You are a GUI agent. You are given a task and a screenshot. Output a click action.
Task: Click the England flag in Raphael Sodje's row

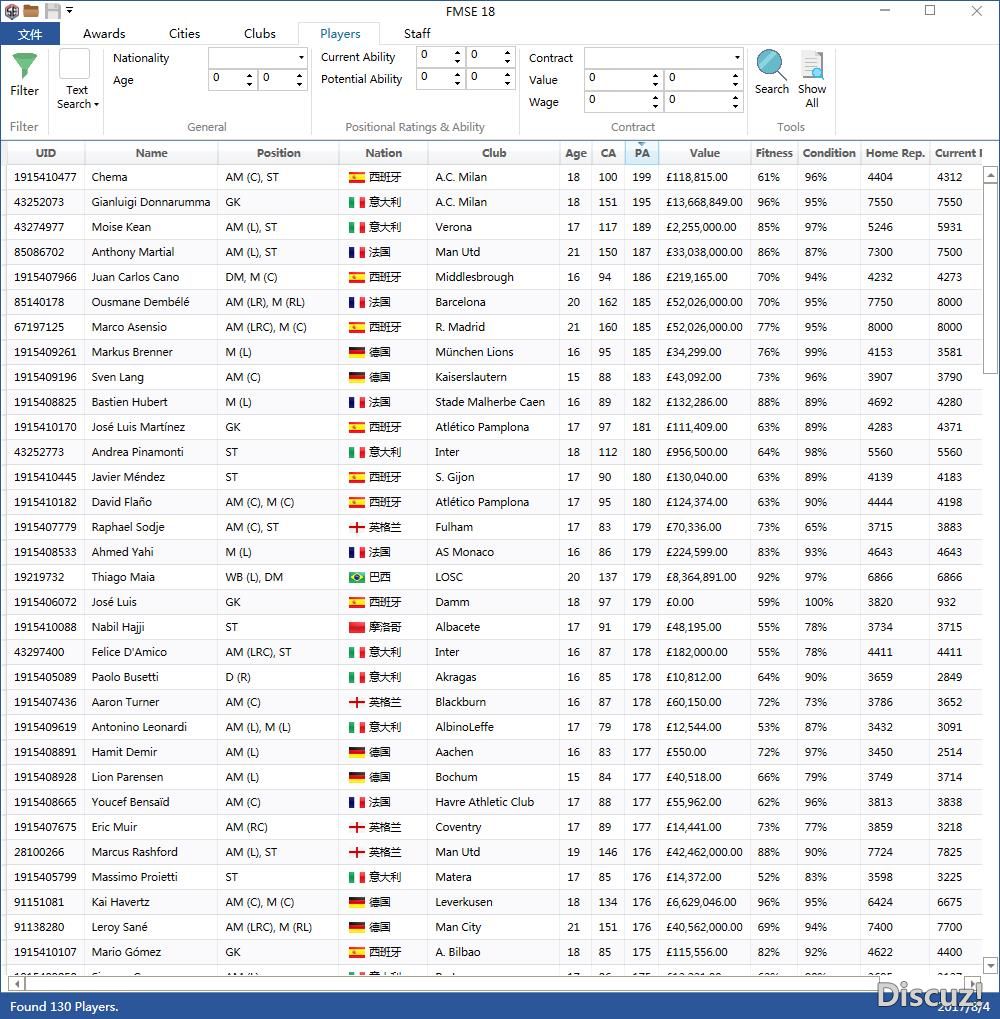click(x=357, y=527)
